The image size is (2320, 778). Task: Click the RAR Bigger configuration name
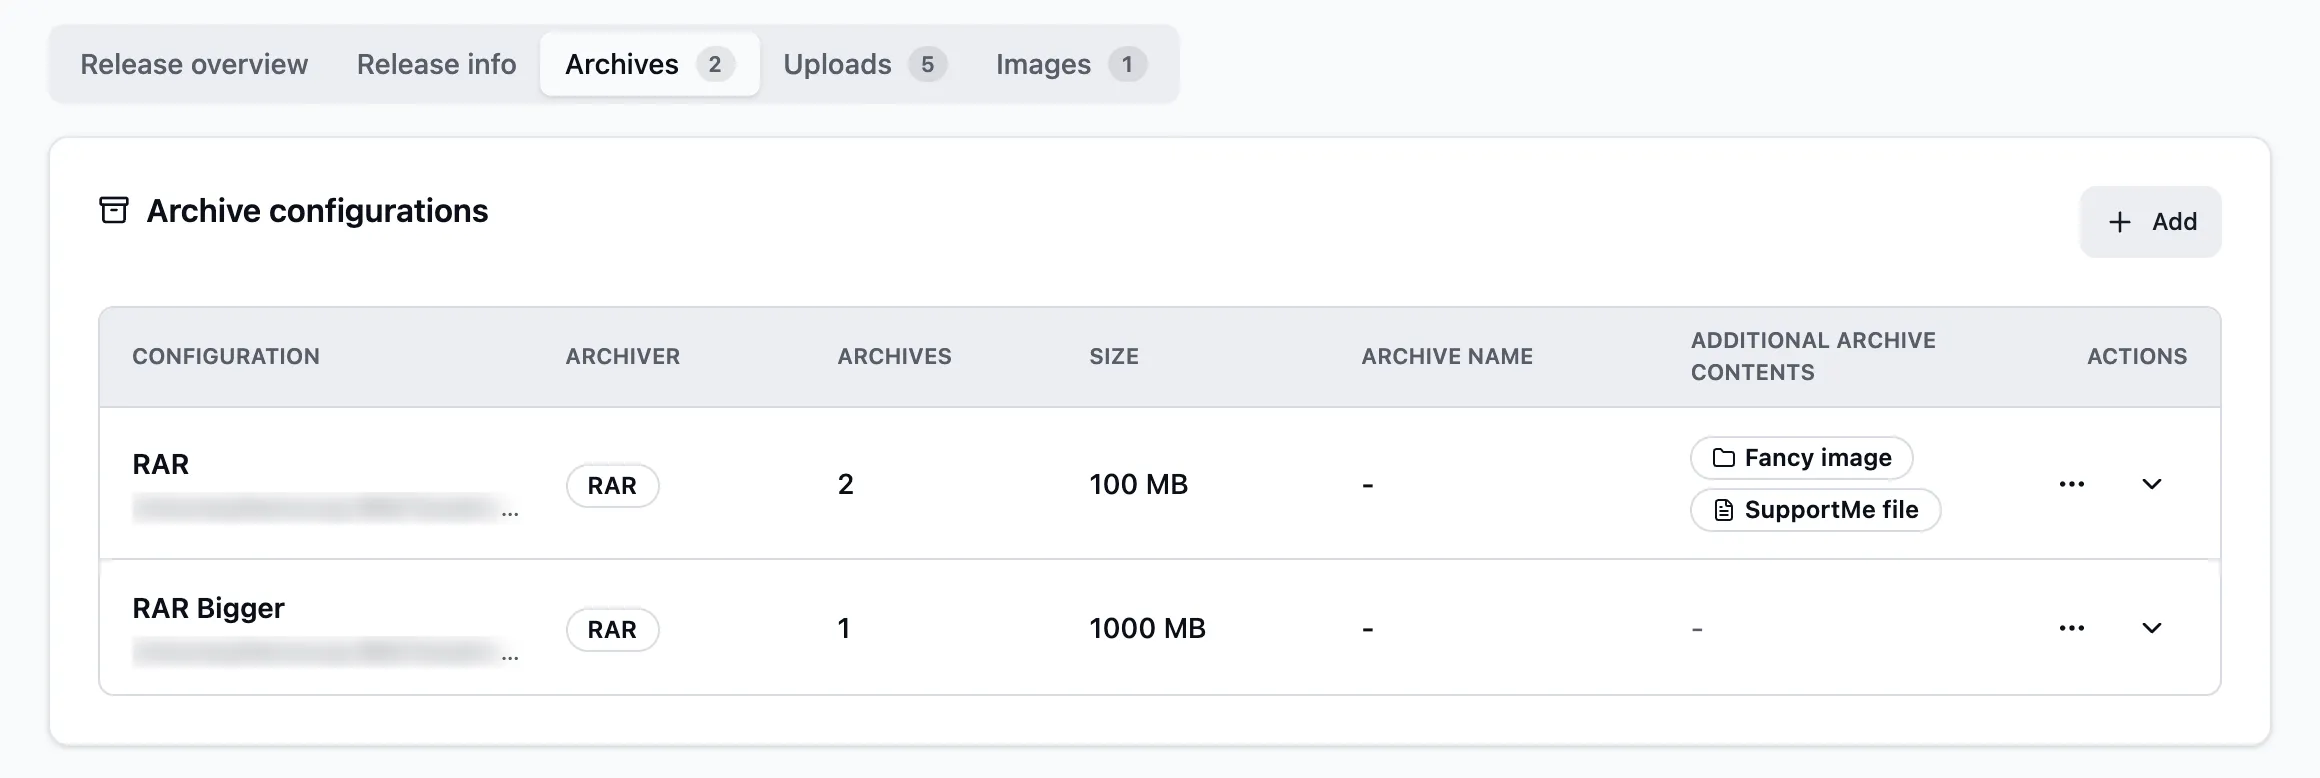(x=208, y=608)
